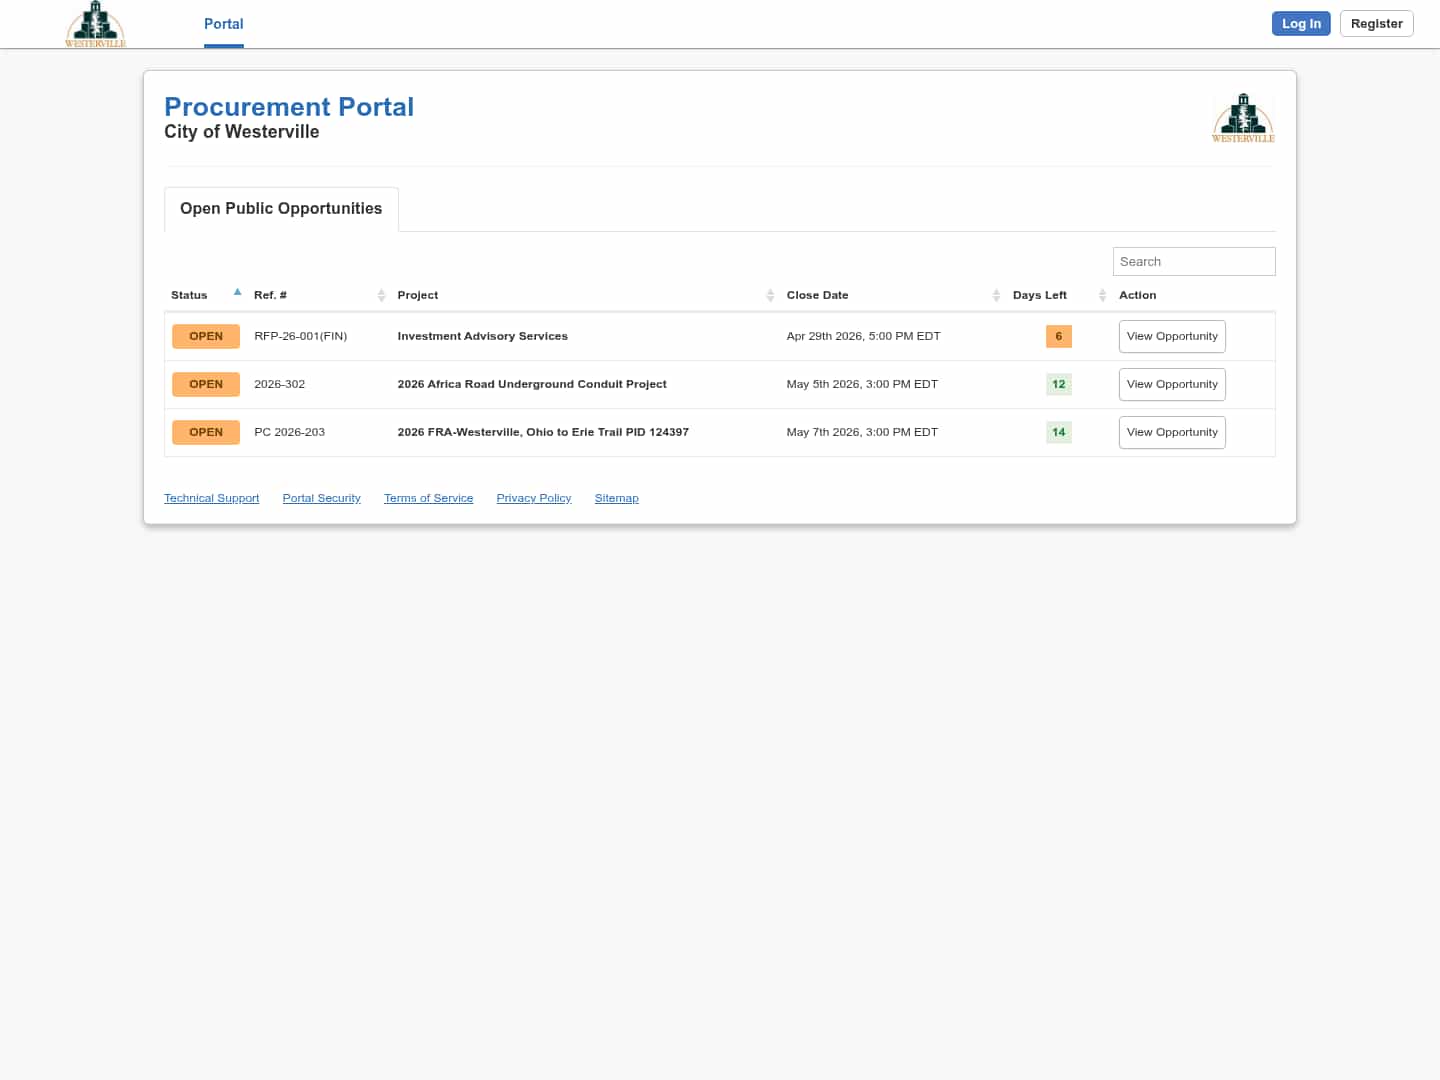View Opportunity for Investment Advisory Services
Viewport: 1440px width, 1080px height.
[x=1171, y=337]
